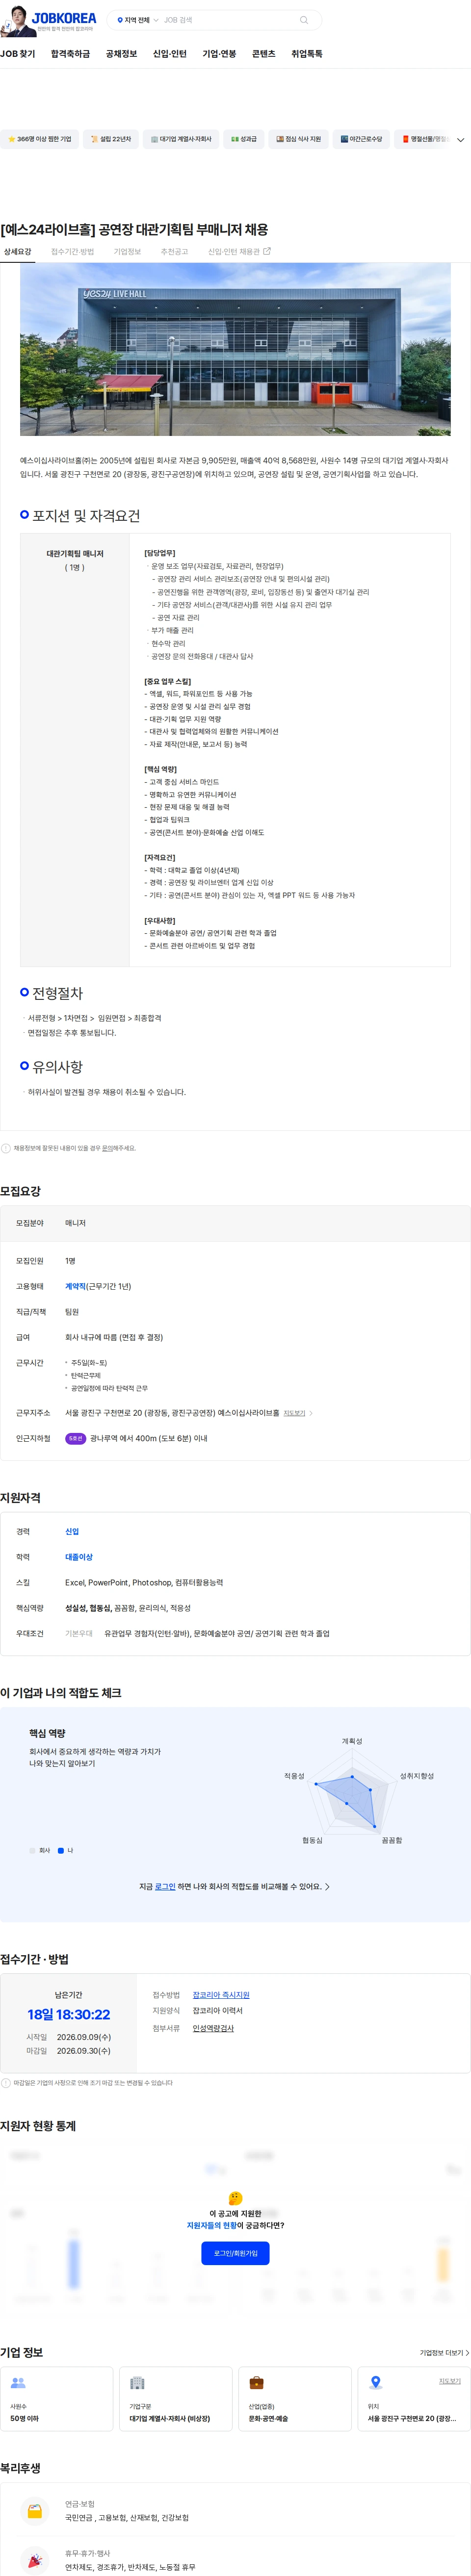
Task: Click the 포지션 및 자격요건 bullet icon
Action: pos(25,514)
